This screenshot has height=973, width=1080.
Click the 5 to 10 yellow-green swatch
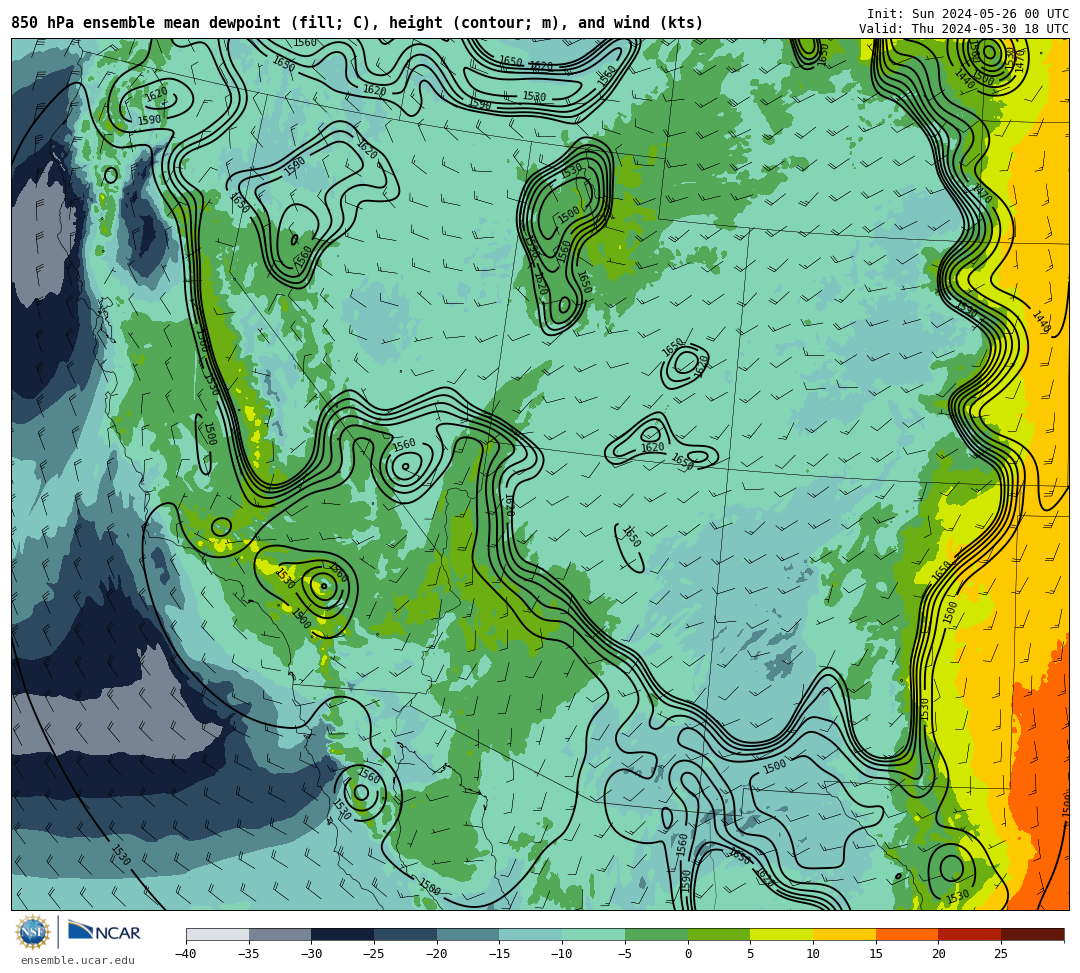point(782,934)
